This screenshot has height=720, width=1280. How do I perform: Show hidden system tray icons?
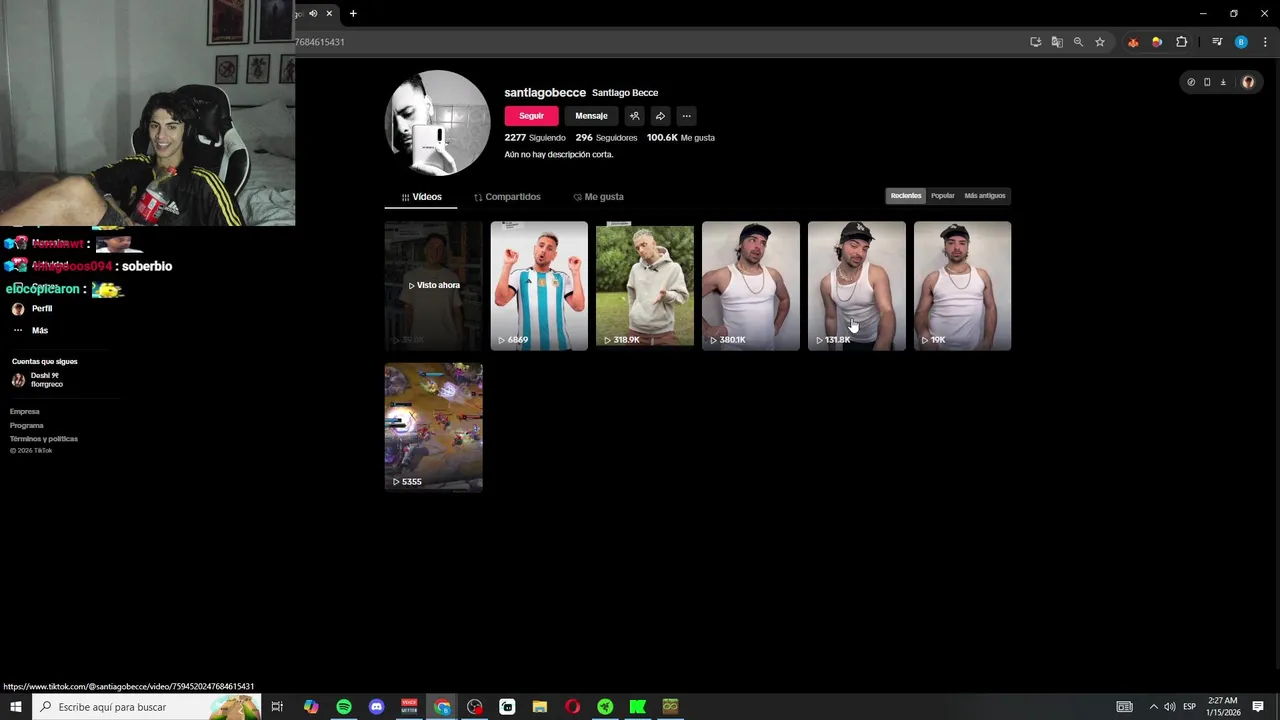pyautogui.click(x=1153, y=707)
